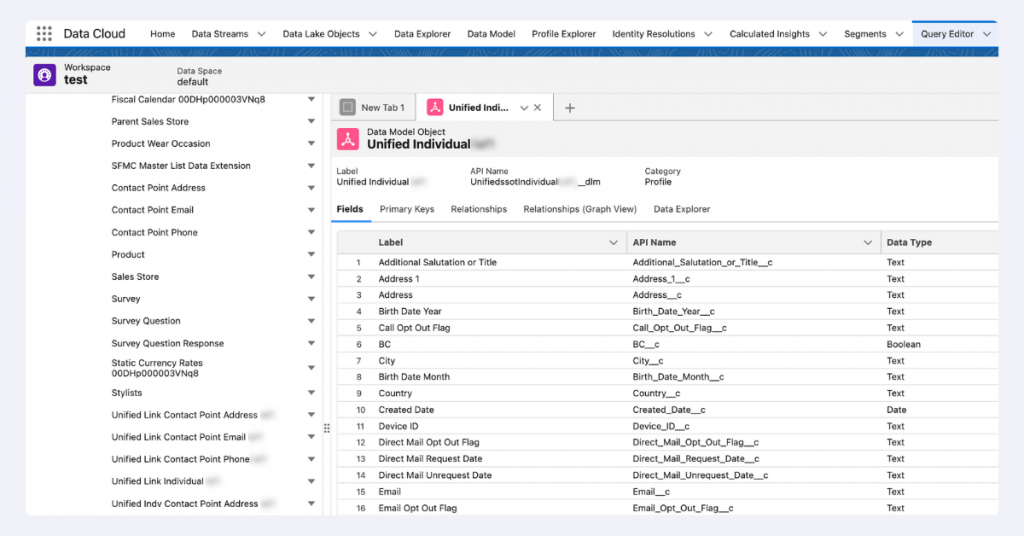This screenshot has height=536, width=1024.
Task: Add a new query tab with plus icon
Action: point(569,108)
